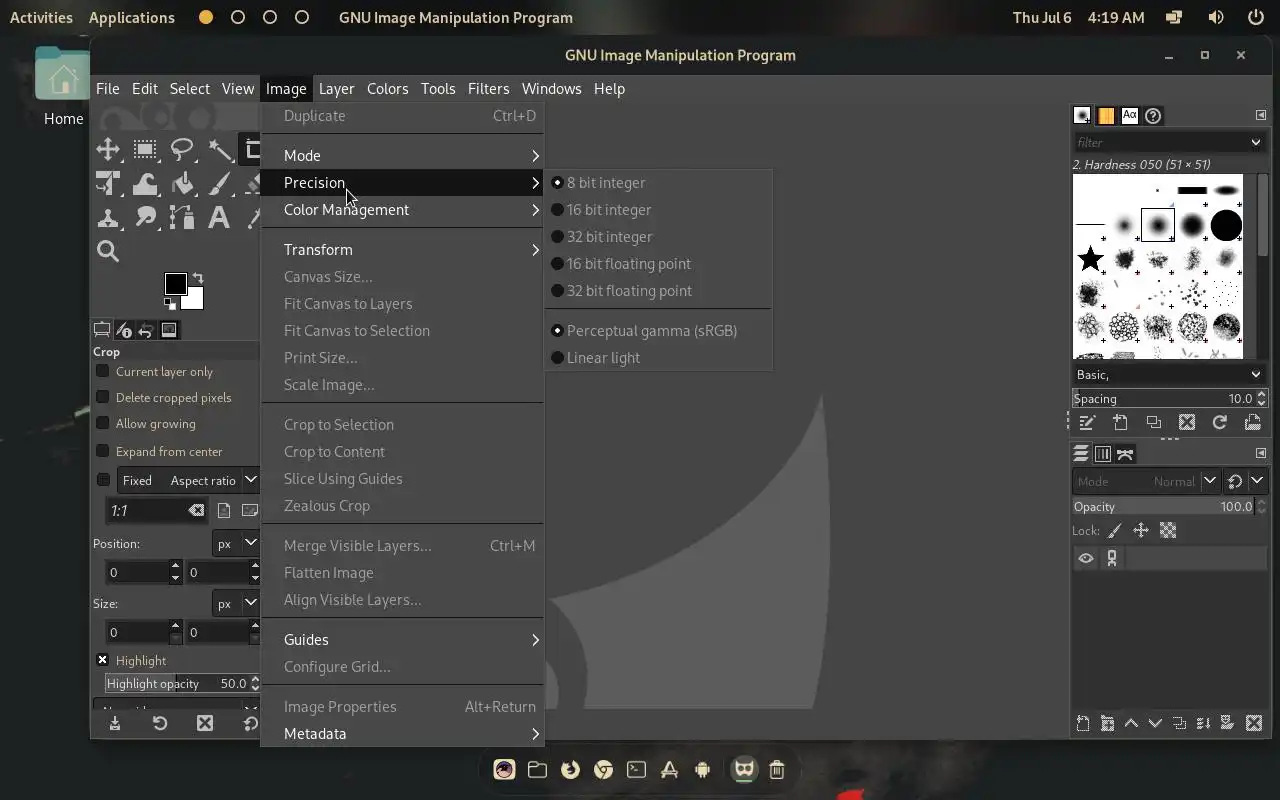Open the brush filter dropdown arrow
This screenshot has height=800, width=1280.
point(1256,142)
